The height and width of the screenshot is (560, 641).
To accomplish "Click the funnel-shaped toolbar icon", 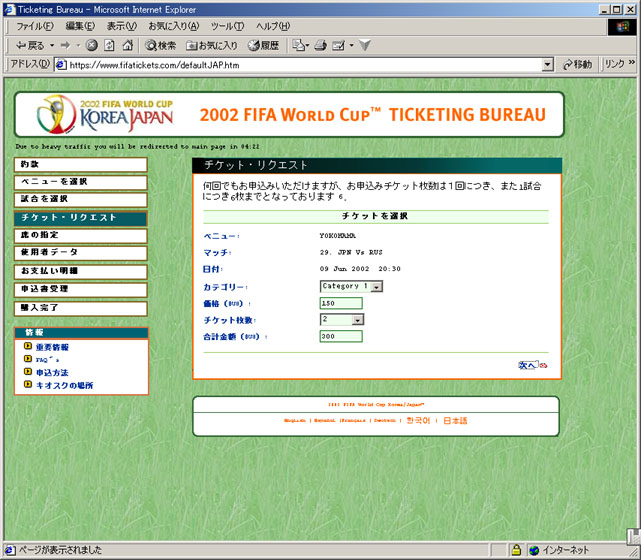I will point(365,45).
